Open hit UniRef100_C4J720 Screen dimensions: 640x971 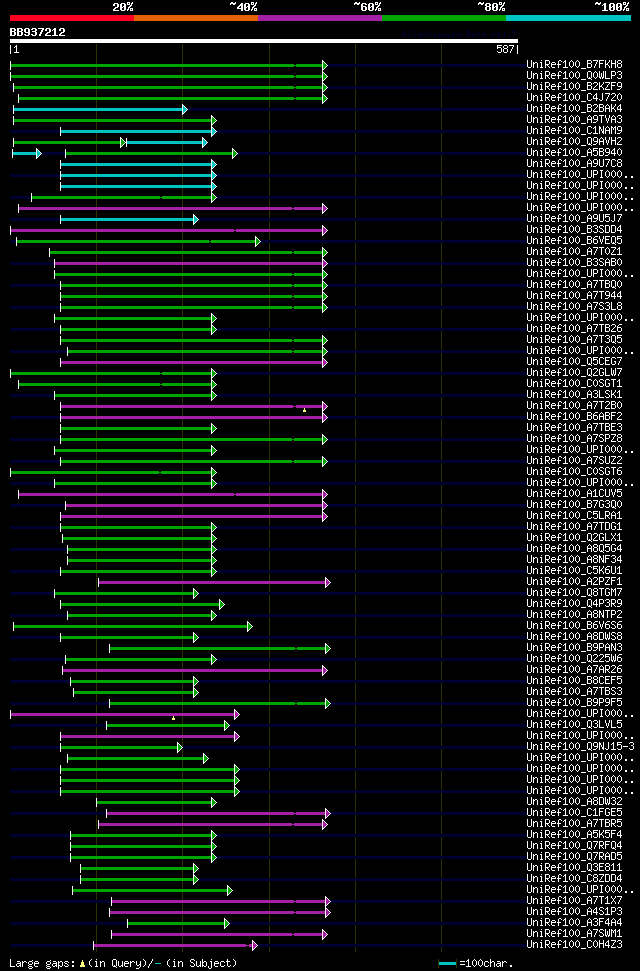tap(574, 98)
